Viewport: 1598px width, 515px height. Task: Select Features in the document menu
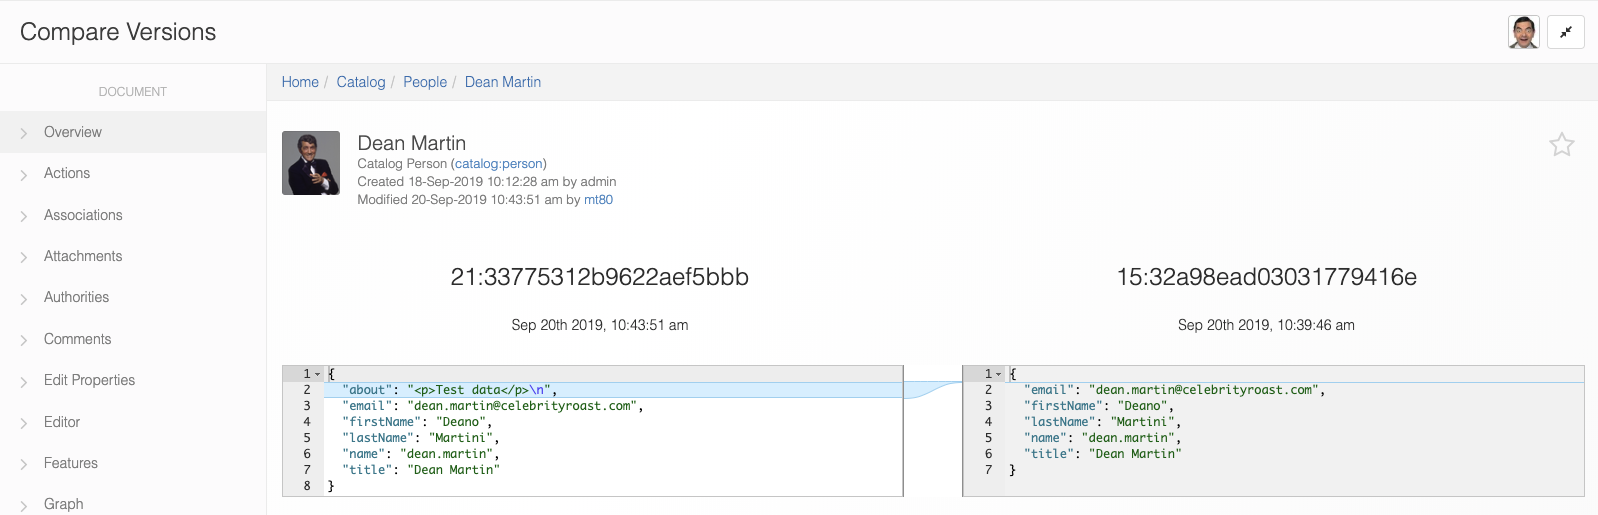click(x=71, y=463)
